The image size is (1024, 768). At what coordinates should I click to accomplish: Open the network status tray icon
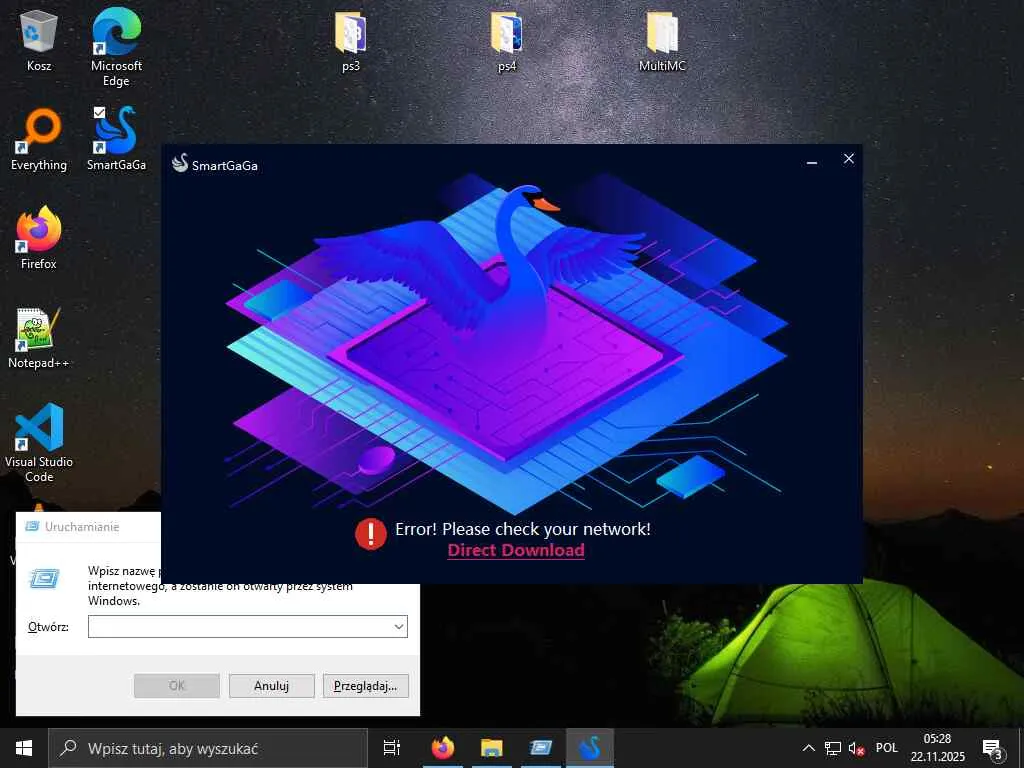tap(833, 748)
